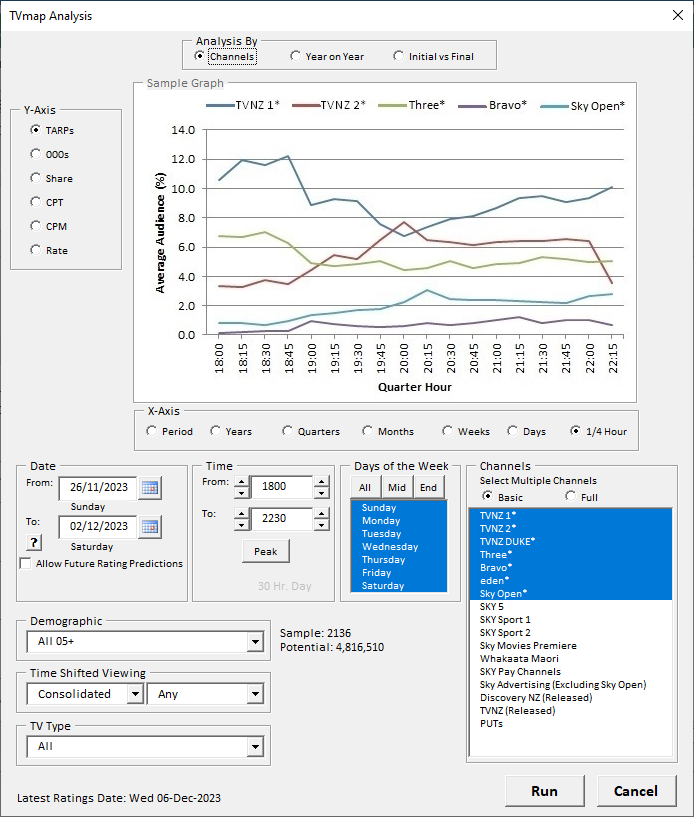This screenshot has width=694, height=817.
Task: Click the Run button
Action: (x=544, y=791)
